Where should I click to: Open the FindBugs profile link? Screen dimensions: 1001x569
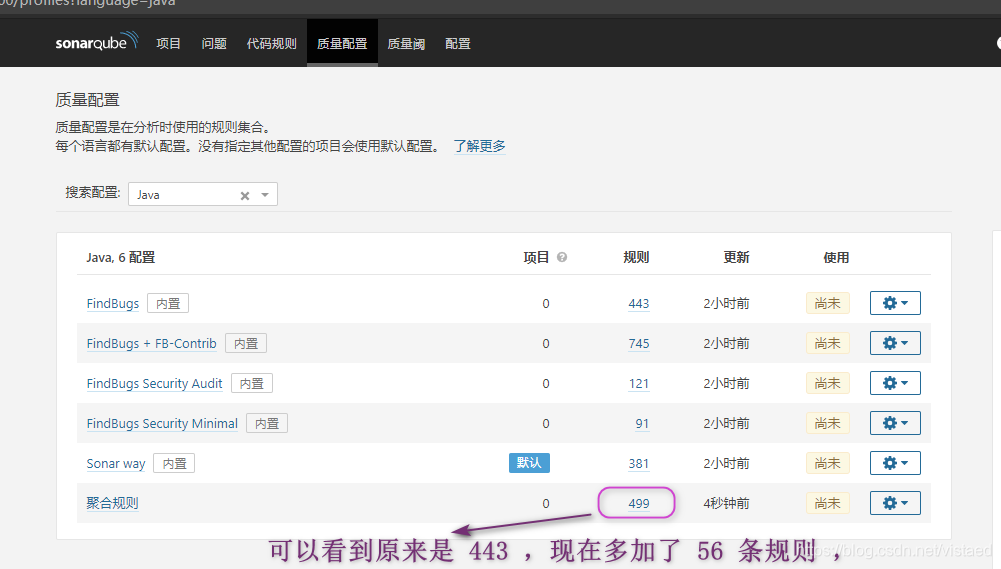tap(113, 303)
